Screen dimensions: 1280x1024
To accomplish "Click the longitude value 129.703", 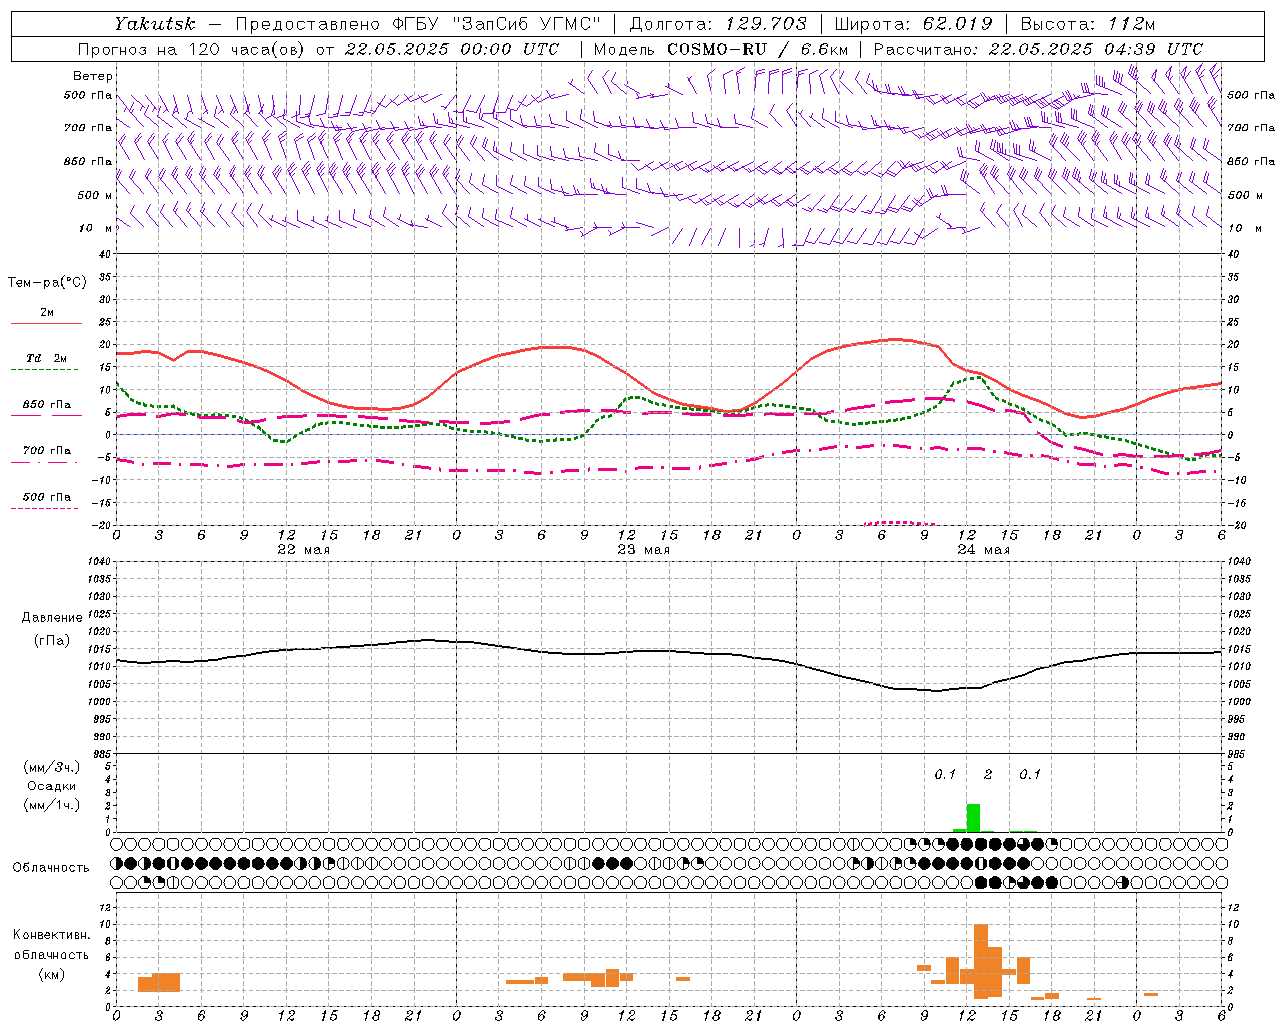I will coord(766,24).
